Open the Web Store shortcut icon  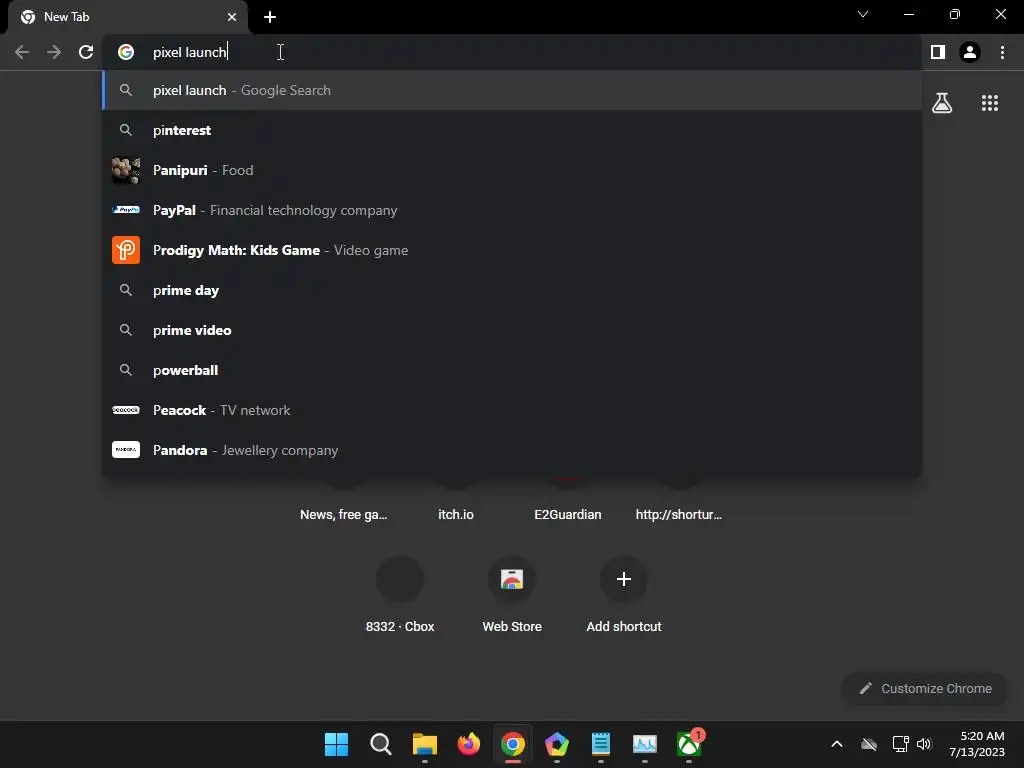tap(512, 579)
